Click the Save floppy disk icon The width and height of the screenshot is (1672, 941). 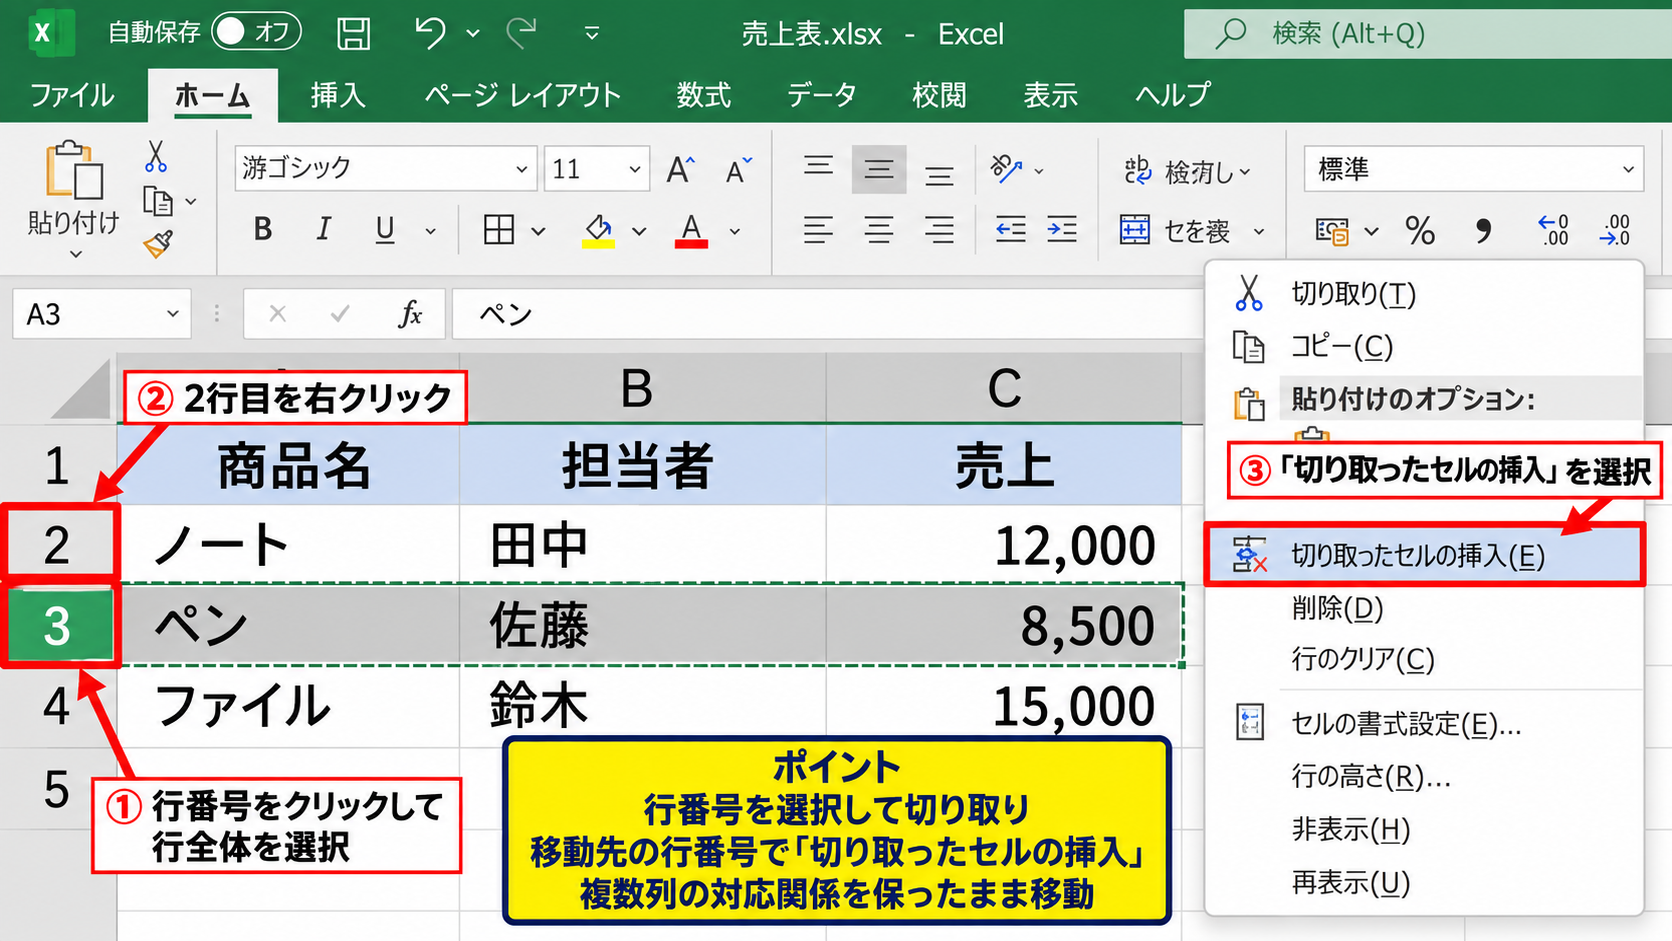tap(353, 33)
